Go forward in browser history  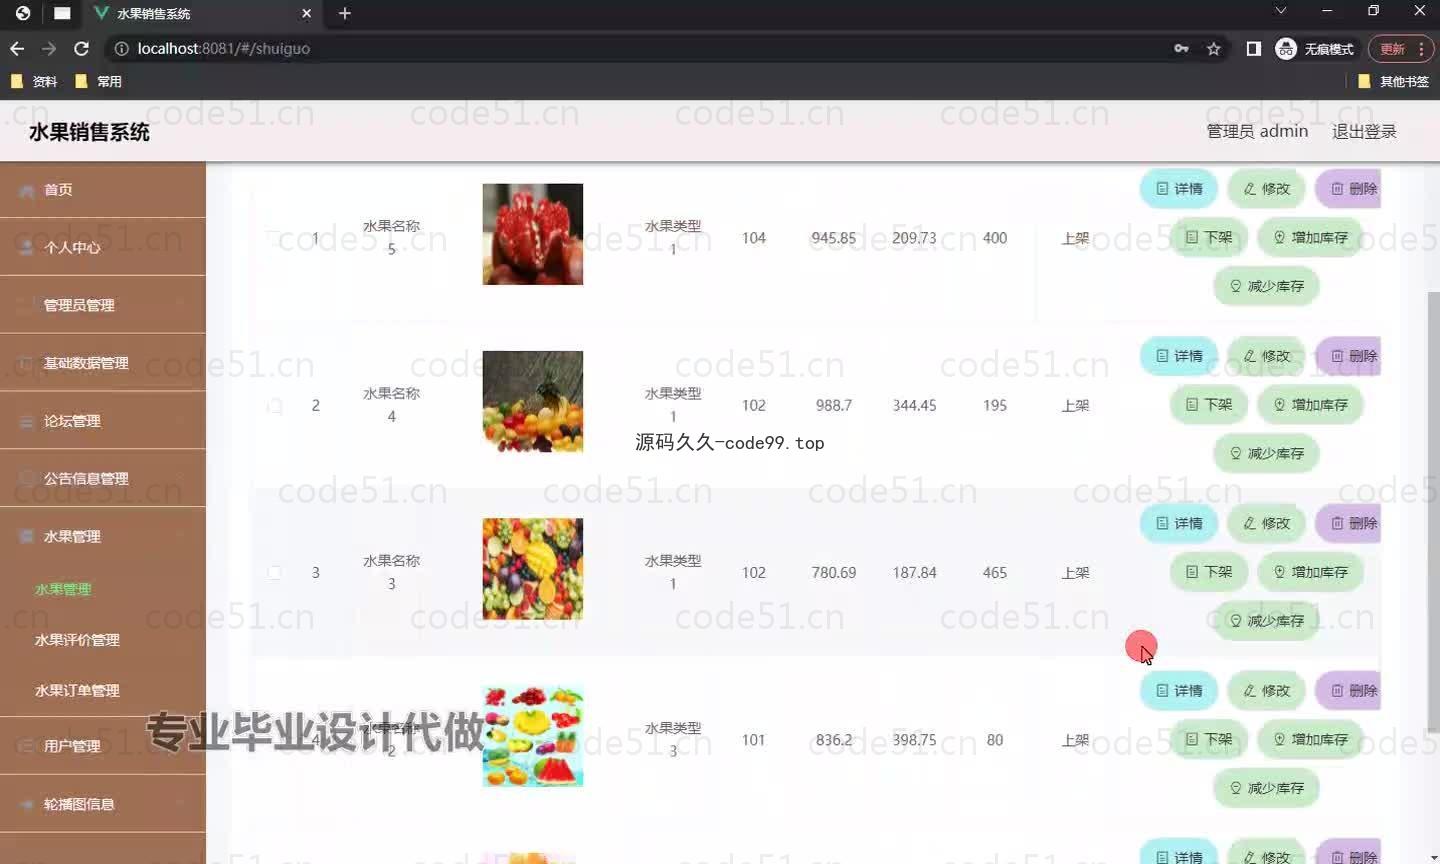[x=49, y=48]
